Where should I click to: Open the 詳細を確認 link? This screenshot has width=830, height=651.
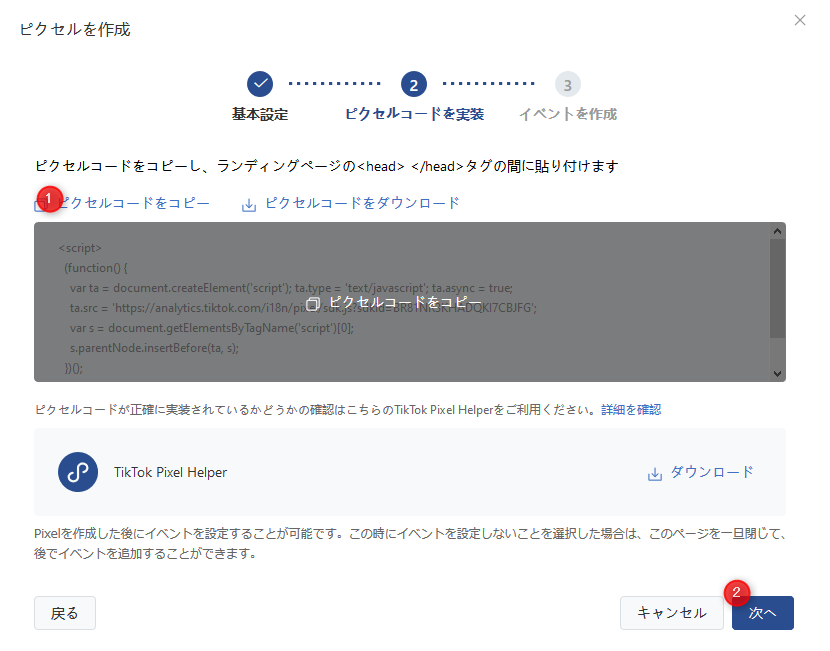click(631, 410)
